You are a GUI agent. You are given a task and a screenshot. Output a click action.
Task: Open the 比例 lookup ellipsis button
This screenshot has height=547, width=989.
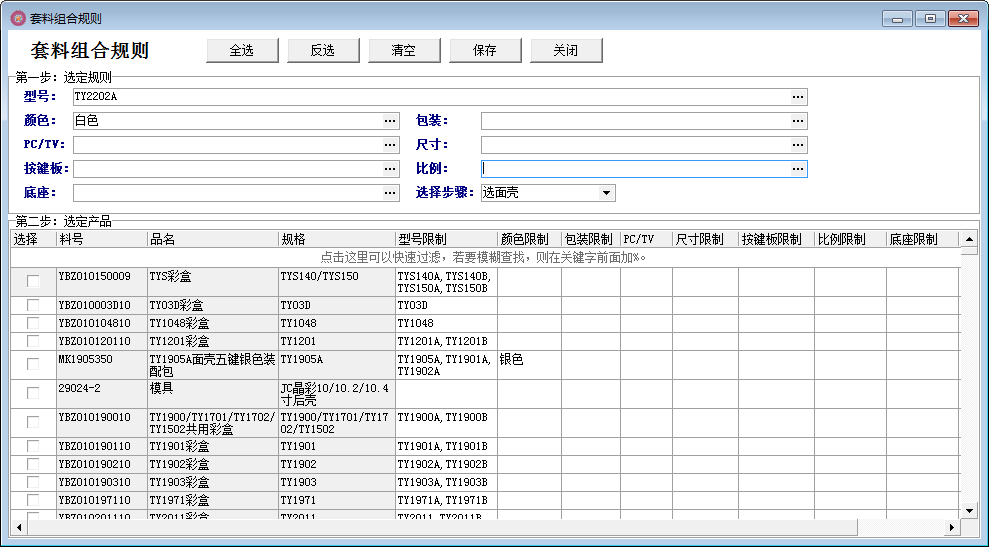[798, 168]
